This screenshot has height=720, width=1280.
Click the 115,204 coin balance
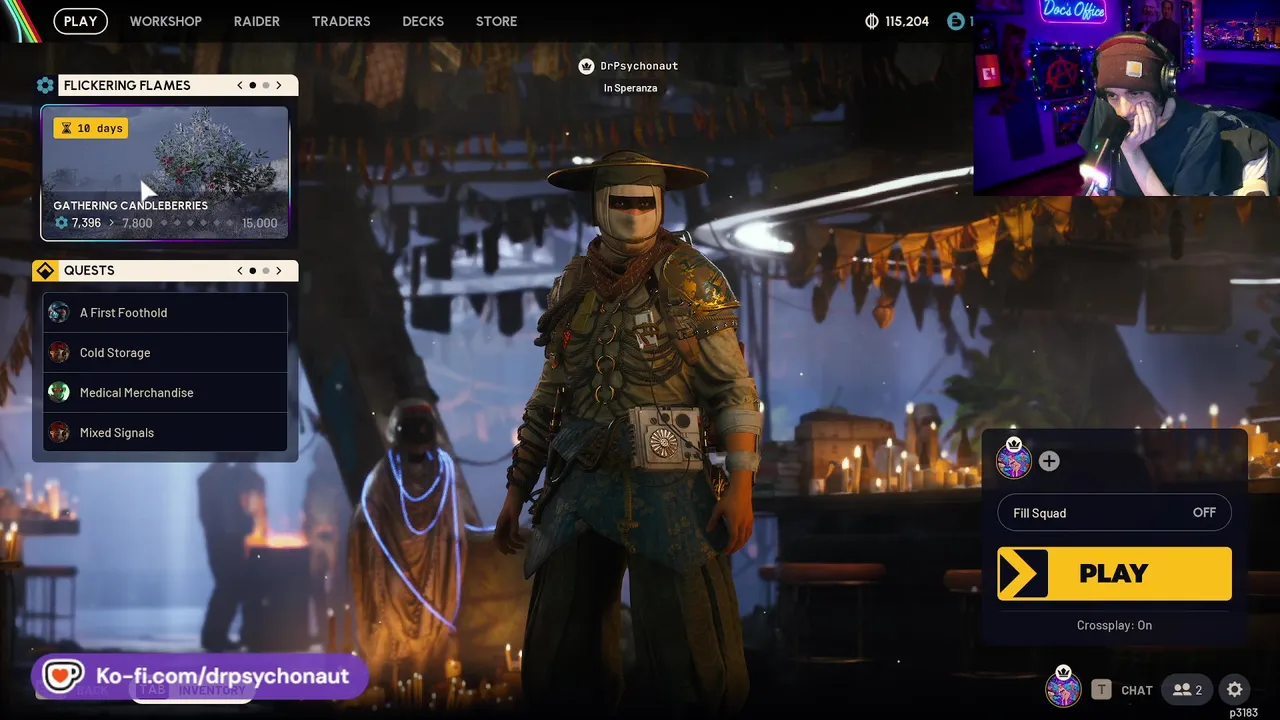(907, 21)
